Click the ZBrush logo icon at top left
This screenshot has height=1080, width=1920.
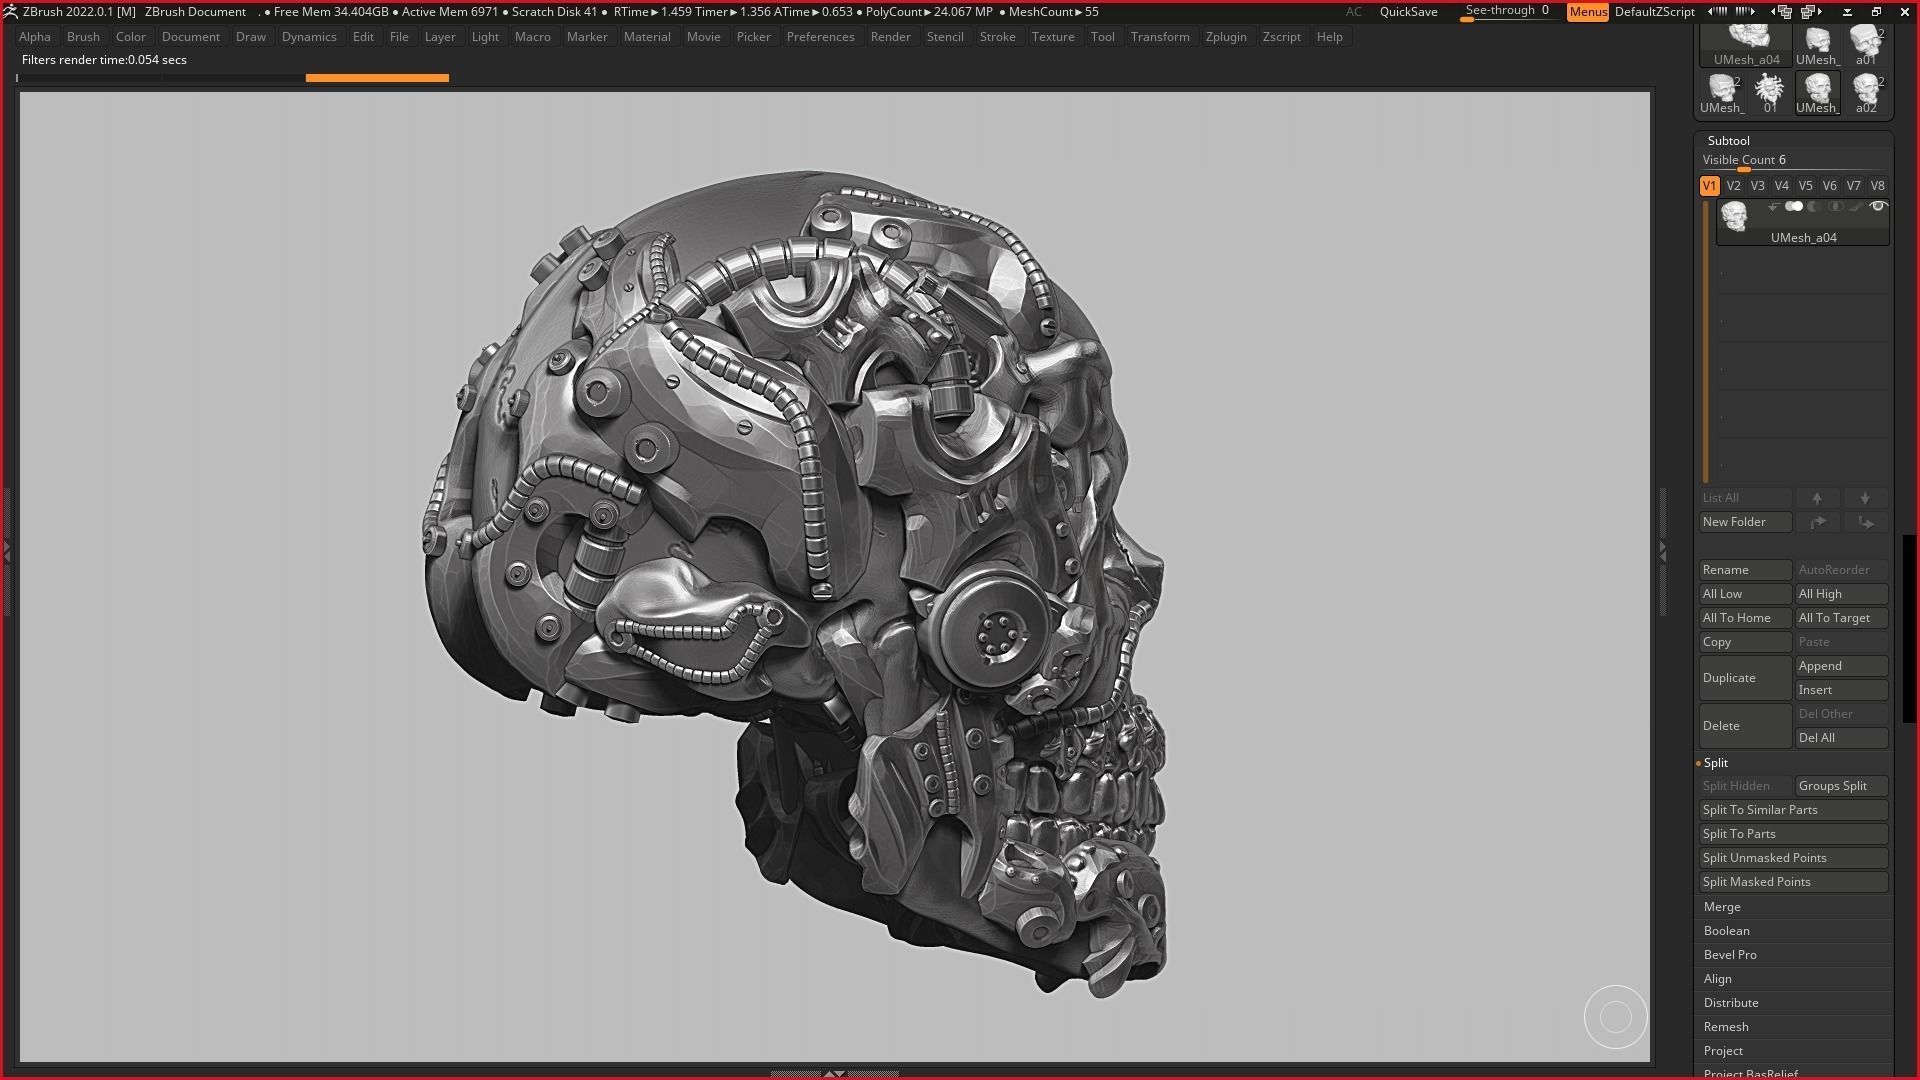tap(10, 12)
